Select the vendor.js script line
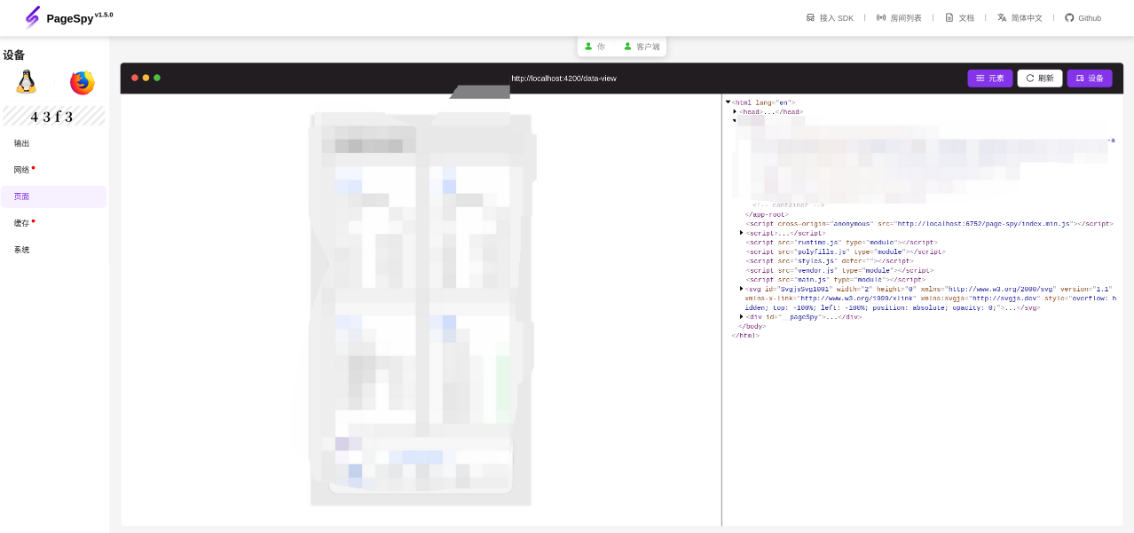The height and width of the screenshot is (533, 1134). click(x=838, y=270)
